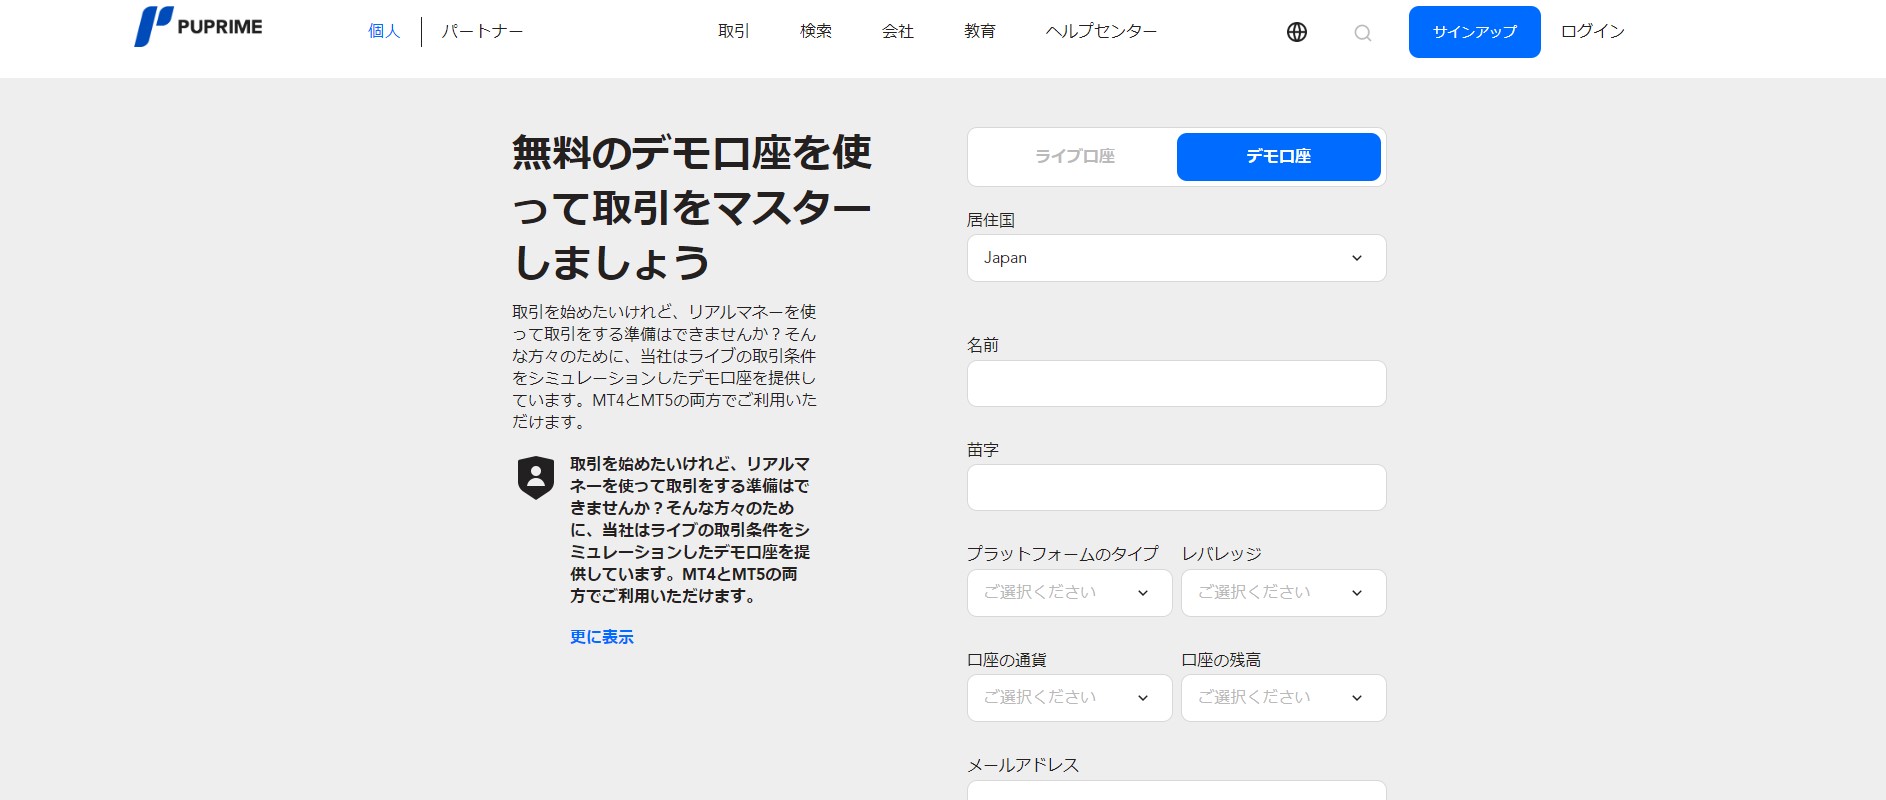Open the 検索 menu
1886x800 pixels.
[816, 31]
